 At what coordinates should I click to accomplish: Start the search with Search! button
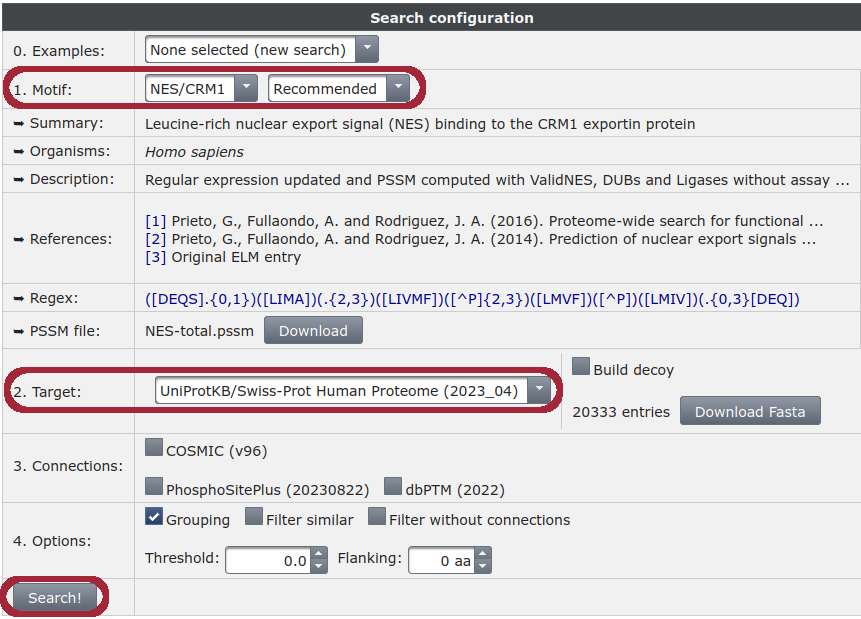55,598
